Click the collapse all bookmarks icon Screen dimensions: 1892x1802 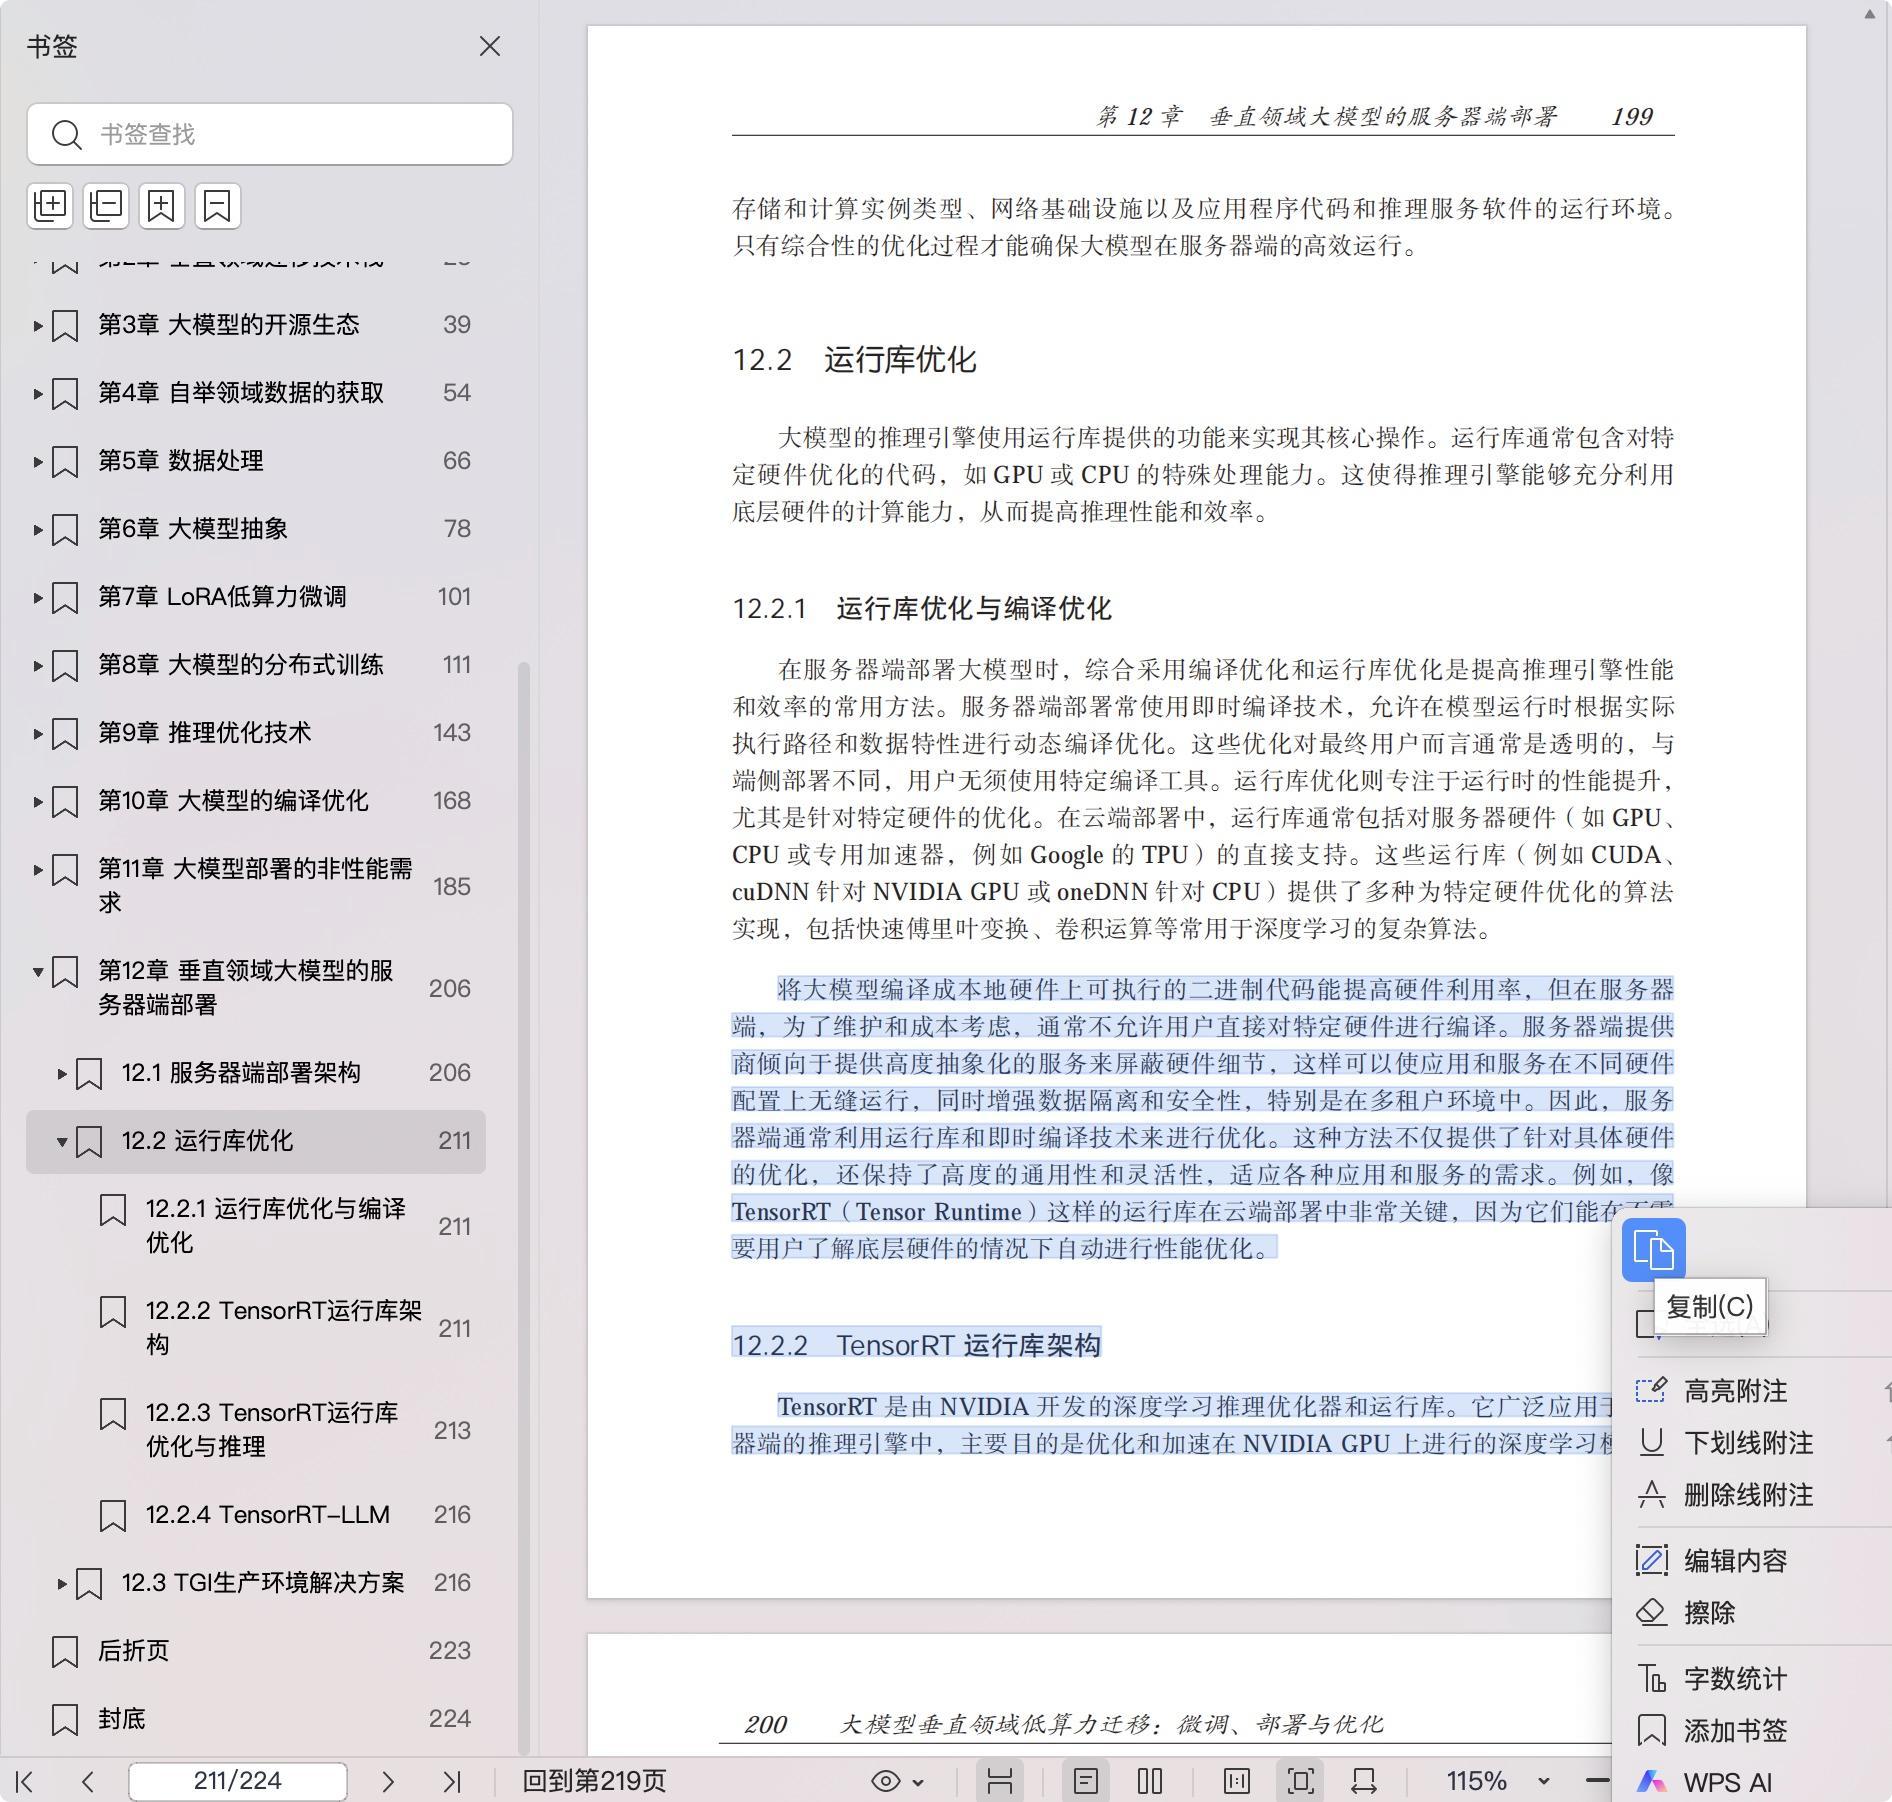(106, 206)
